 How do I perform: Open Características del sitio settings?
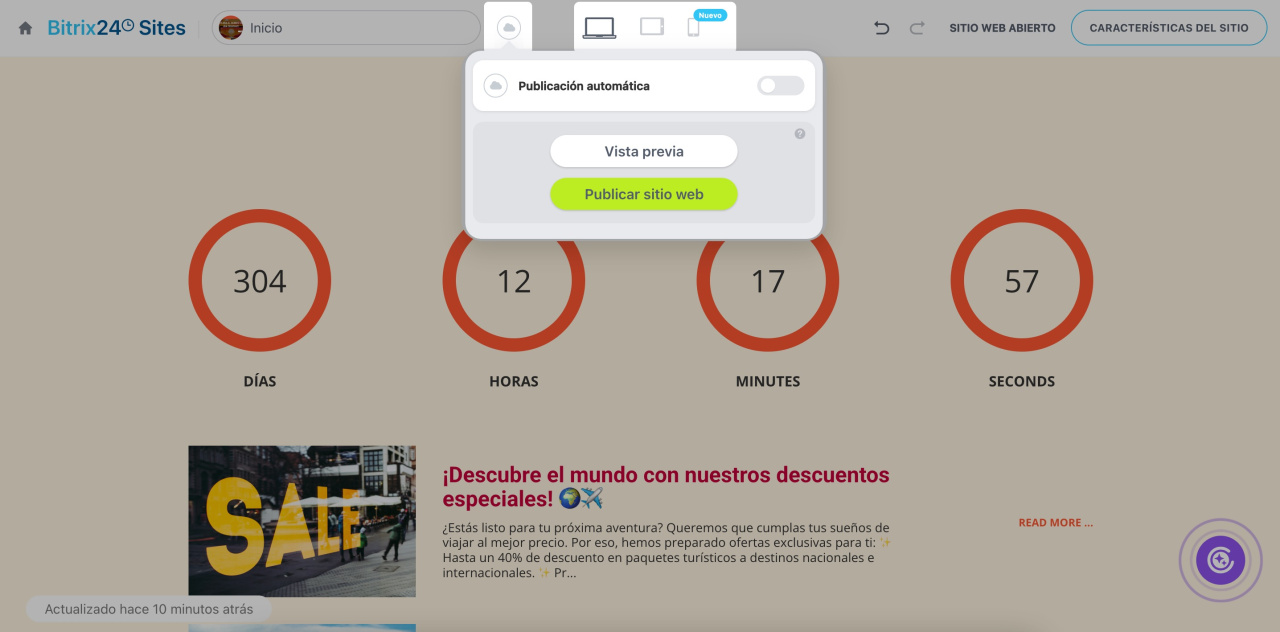point(1169,28)
